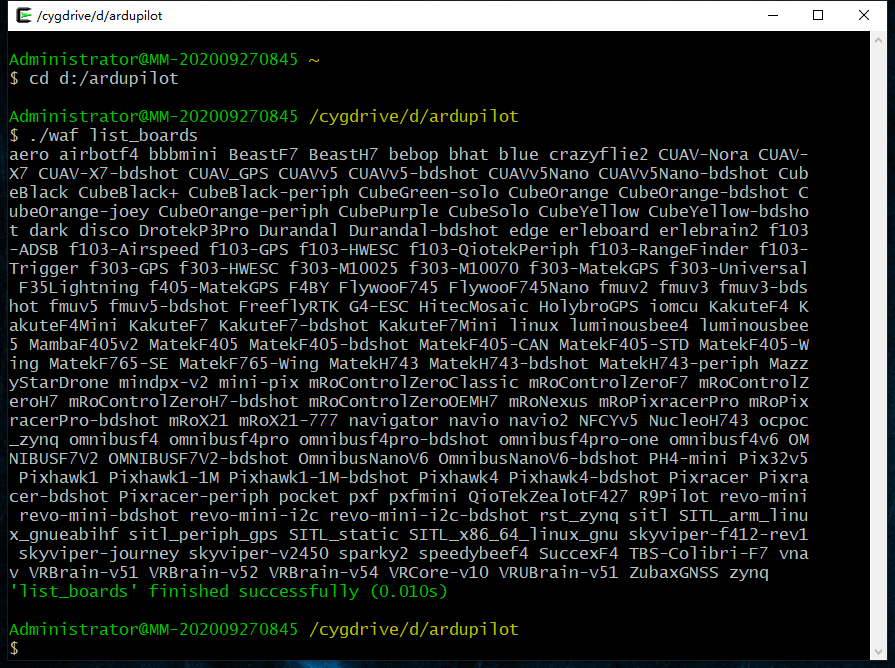Screen dimensions: 895x668
Task: Click the board name 'sitl_periph_gps'
Action: 203,534
